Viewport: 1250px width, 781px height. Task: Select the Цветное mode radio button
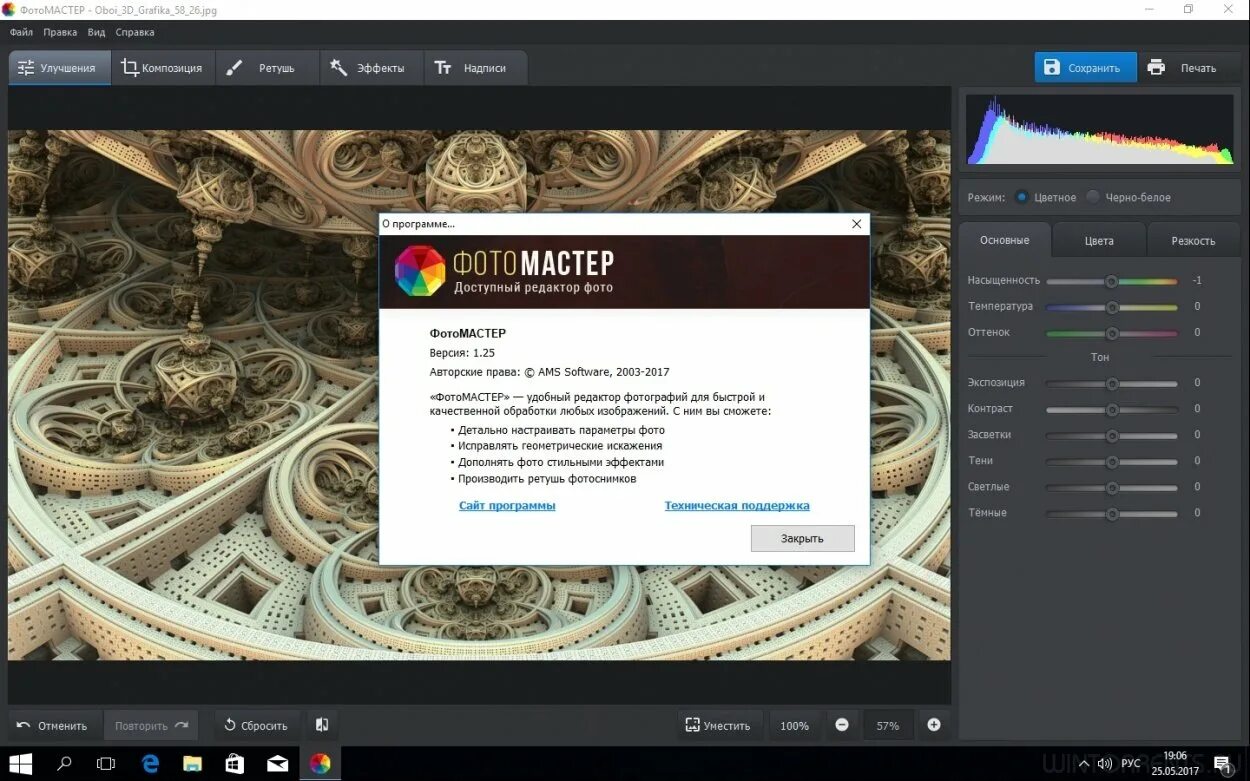pos(1021,197)
